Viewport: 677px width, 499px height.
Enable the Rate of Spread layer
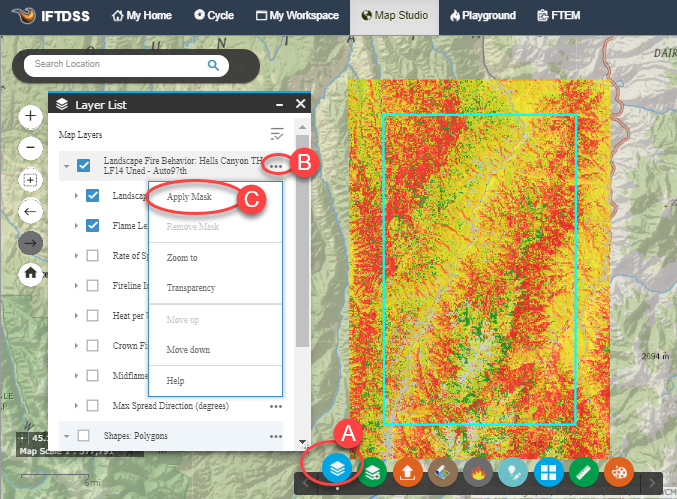click(92, 256)
